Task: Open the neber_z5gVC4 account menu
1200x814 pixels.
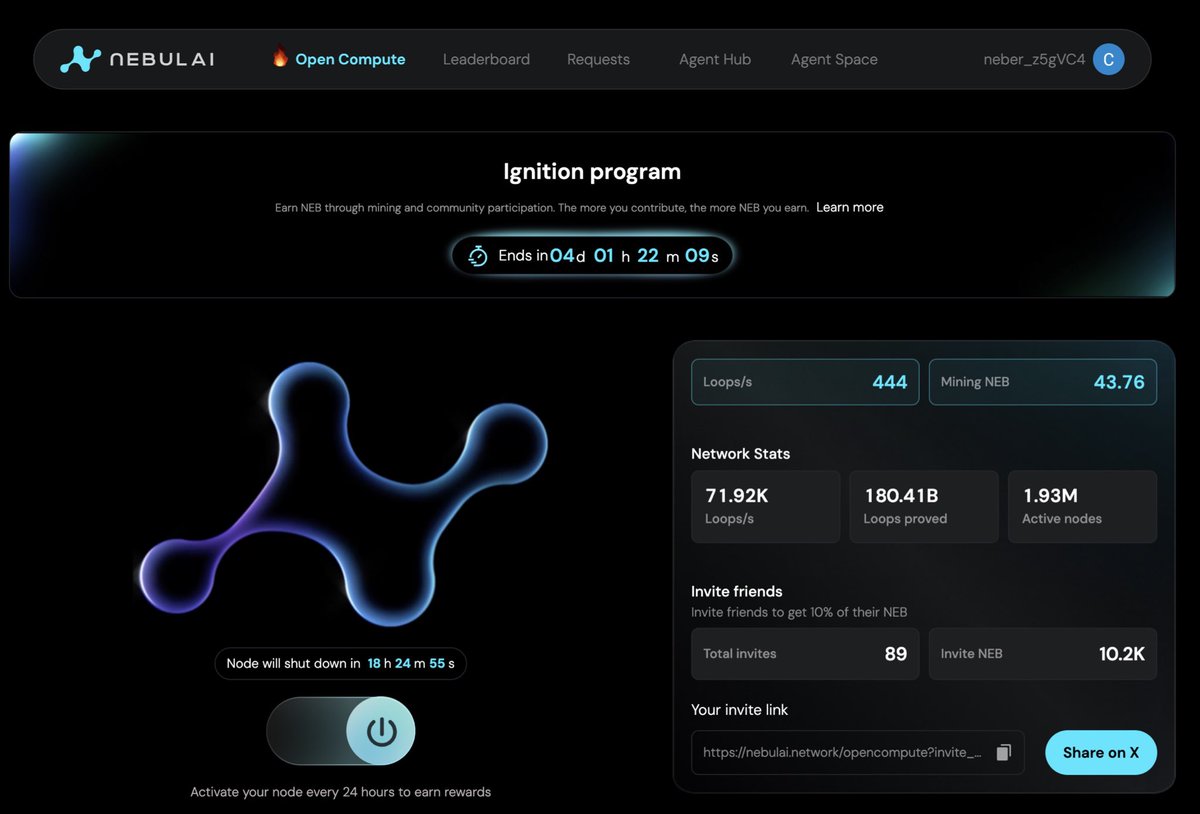Action: [x=1034, y=59]
